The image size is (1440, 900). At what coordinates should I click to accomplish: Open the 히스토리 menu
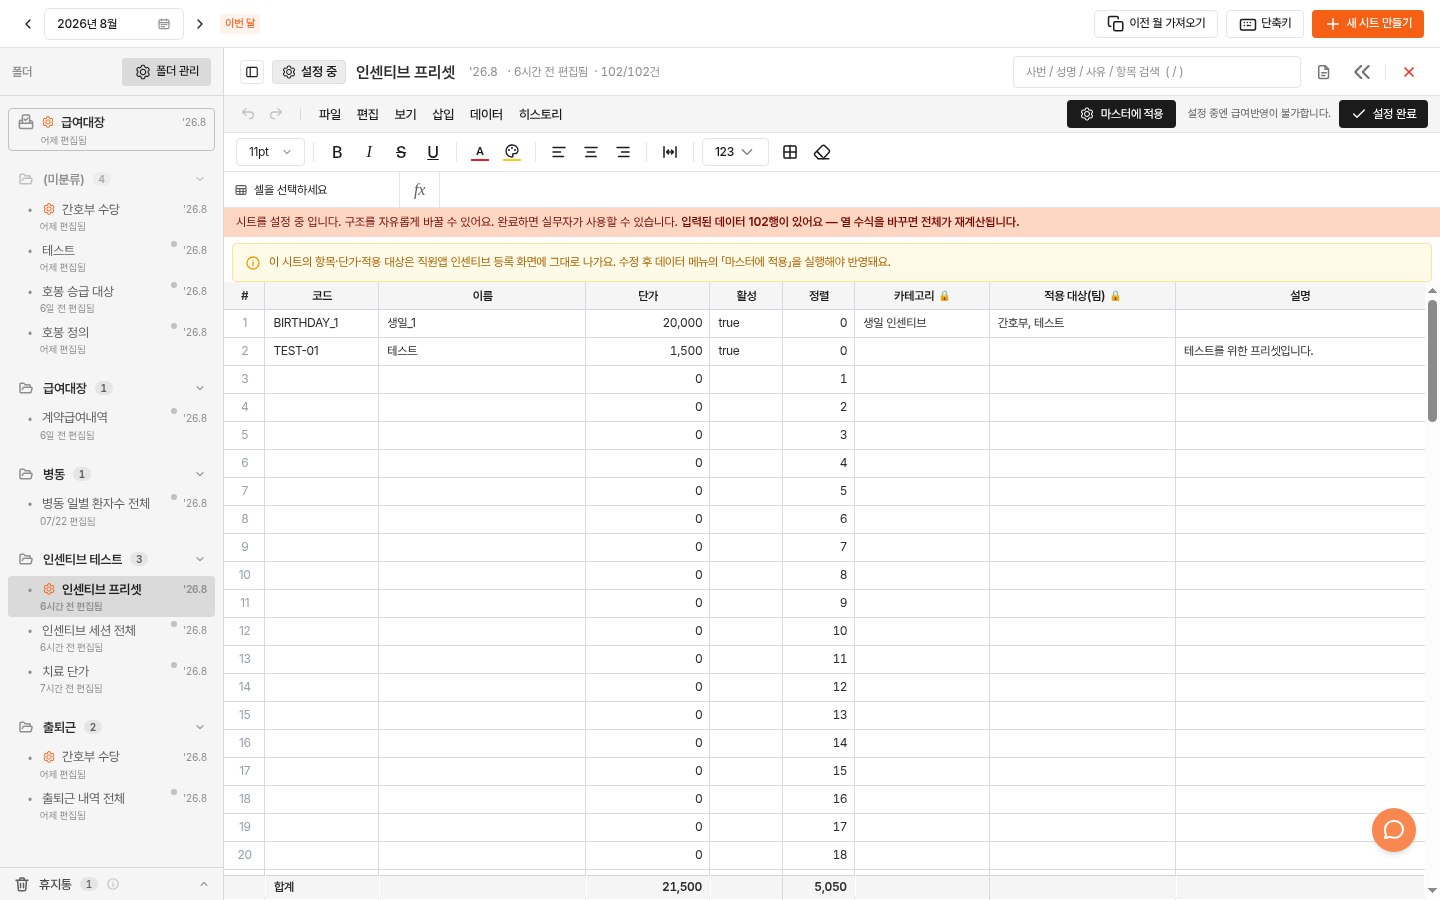coord(540,114)
